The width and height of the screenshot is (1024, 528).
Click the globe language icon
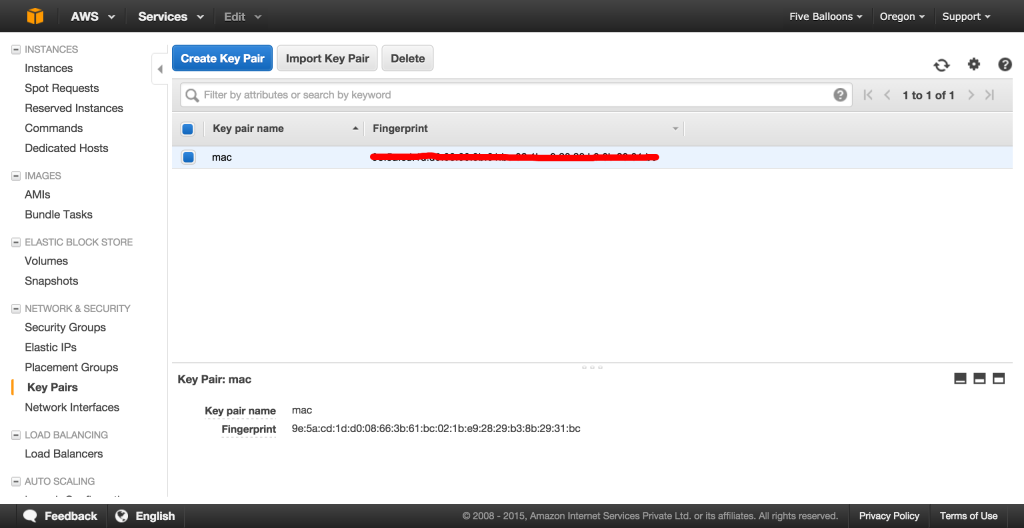(x=121, y=516)
